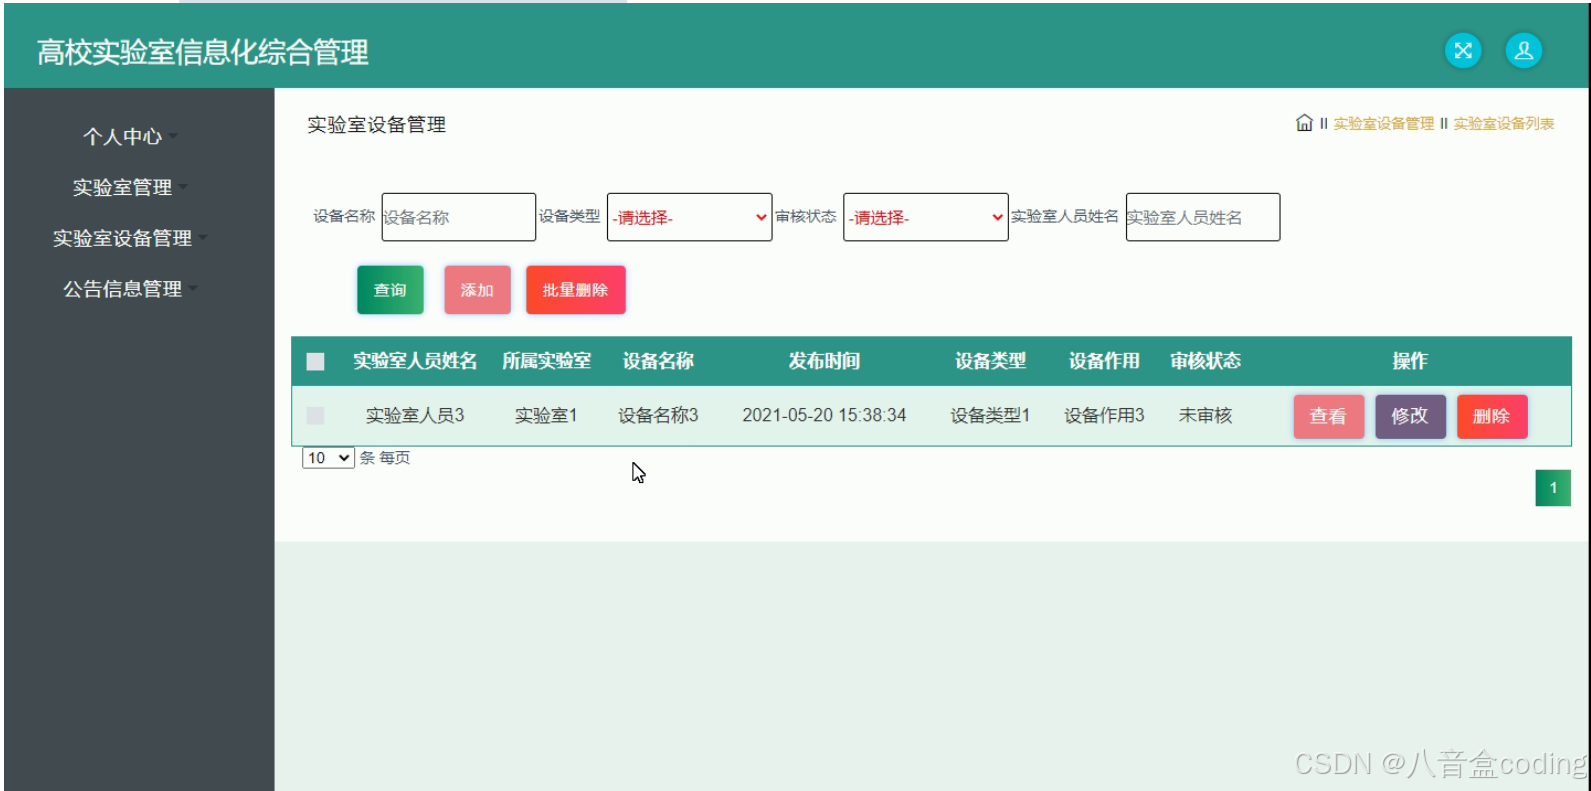Click the 设备作用 column header
1591x791 pixels.
point(1104,361)
